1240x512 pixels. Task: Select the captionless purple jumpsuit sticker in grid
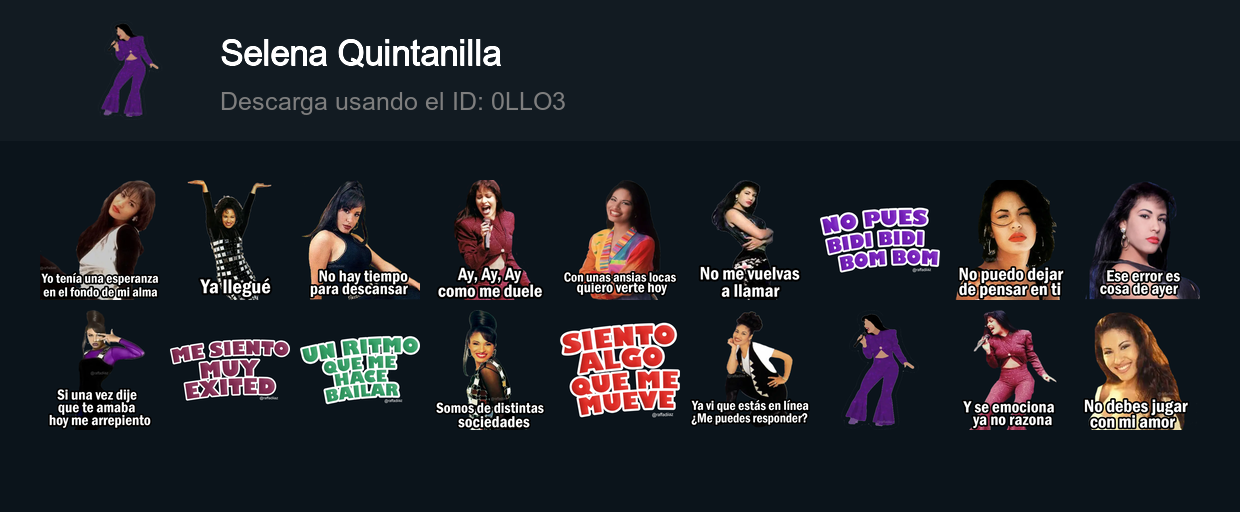click(880, 370)
